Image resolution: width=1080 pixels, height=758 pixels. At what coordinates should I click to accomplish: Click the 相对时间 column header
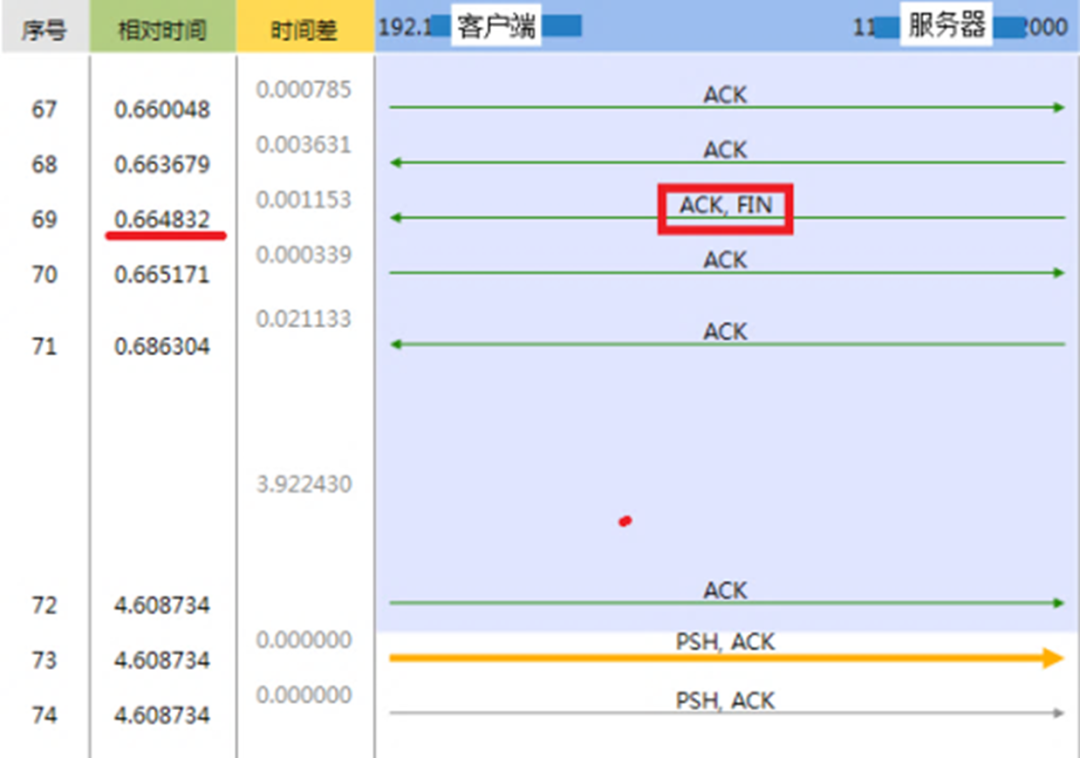point(163,28)
